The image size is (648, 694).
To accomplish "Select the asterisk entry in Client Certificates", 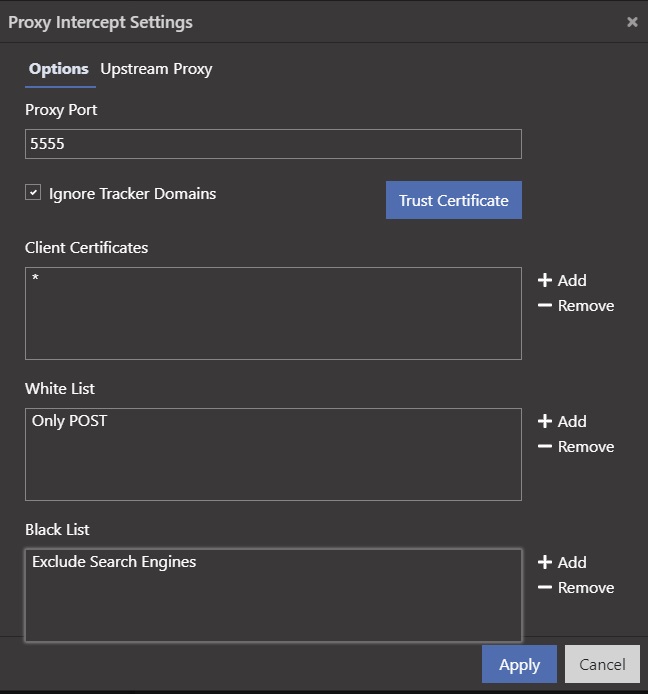I will pyautogui.click(x=36, y=279).
